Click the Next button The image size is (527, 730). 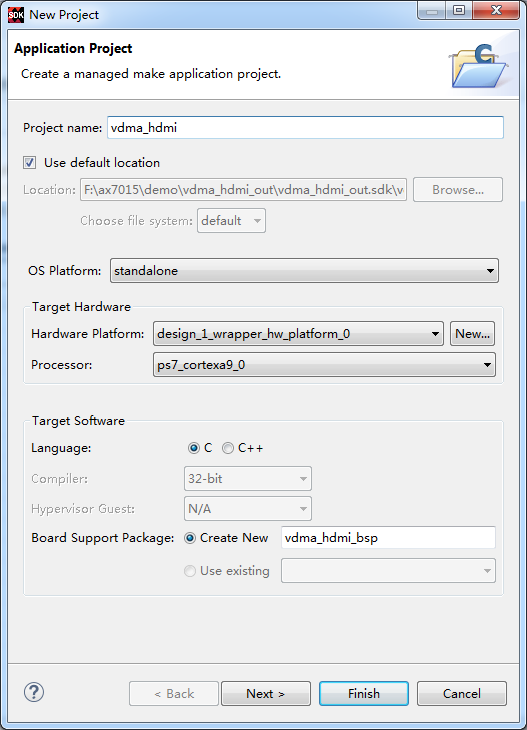tap(266, 694)
